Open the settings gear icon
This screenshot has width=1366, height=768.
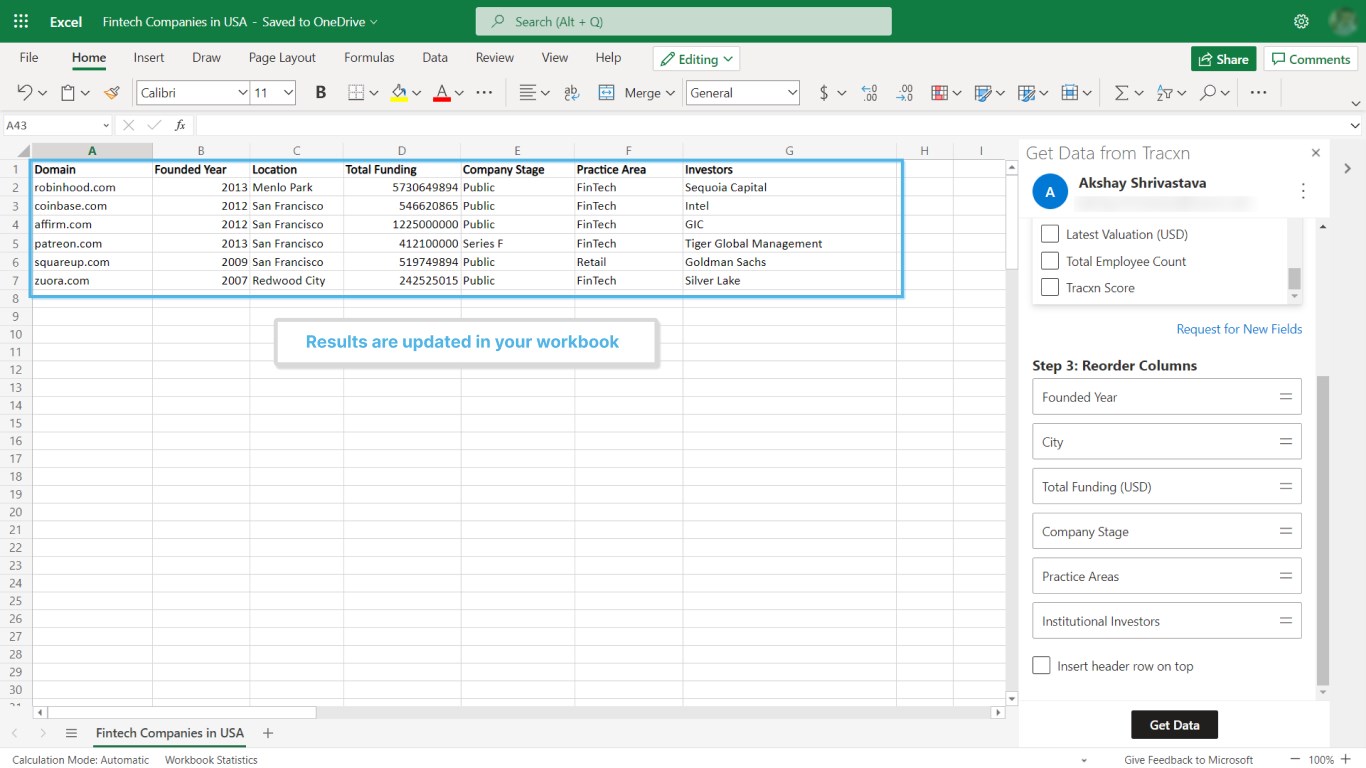tap(1301, 21)
